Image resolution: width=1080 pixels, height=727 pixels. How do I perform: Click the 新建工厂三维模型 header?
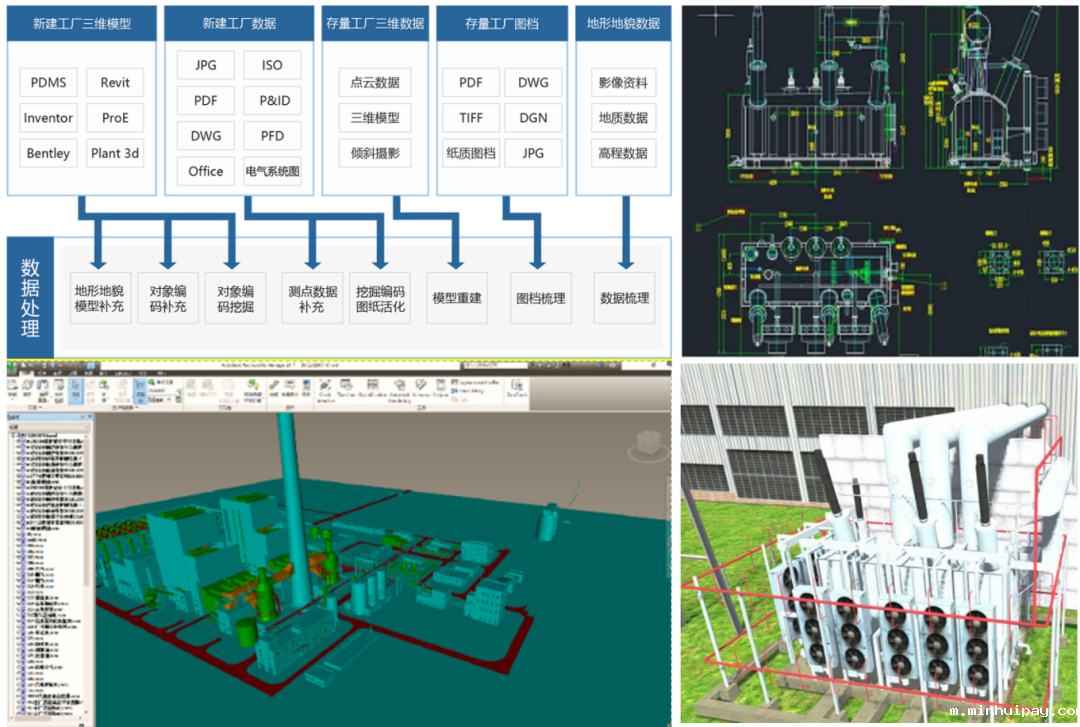pyautogui.click(x=81, y=23)
